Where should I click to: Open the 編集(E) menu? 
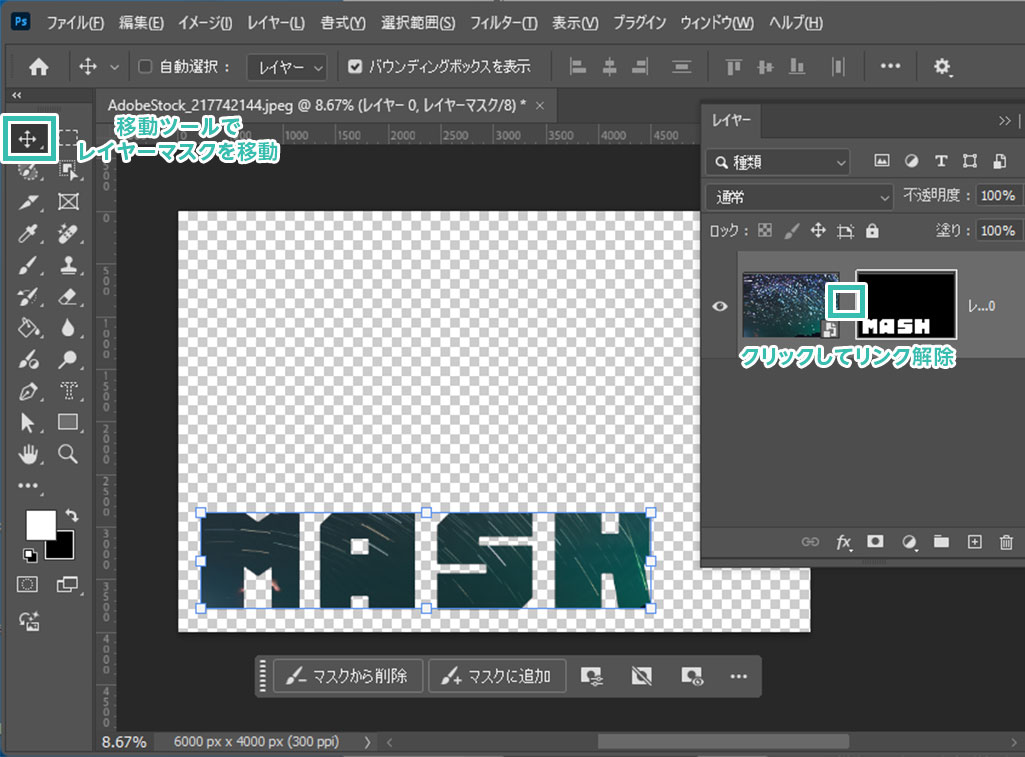(141, 23)
